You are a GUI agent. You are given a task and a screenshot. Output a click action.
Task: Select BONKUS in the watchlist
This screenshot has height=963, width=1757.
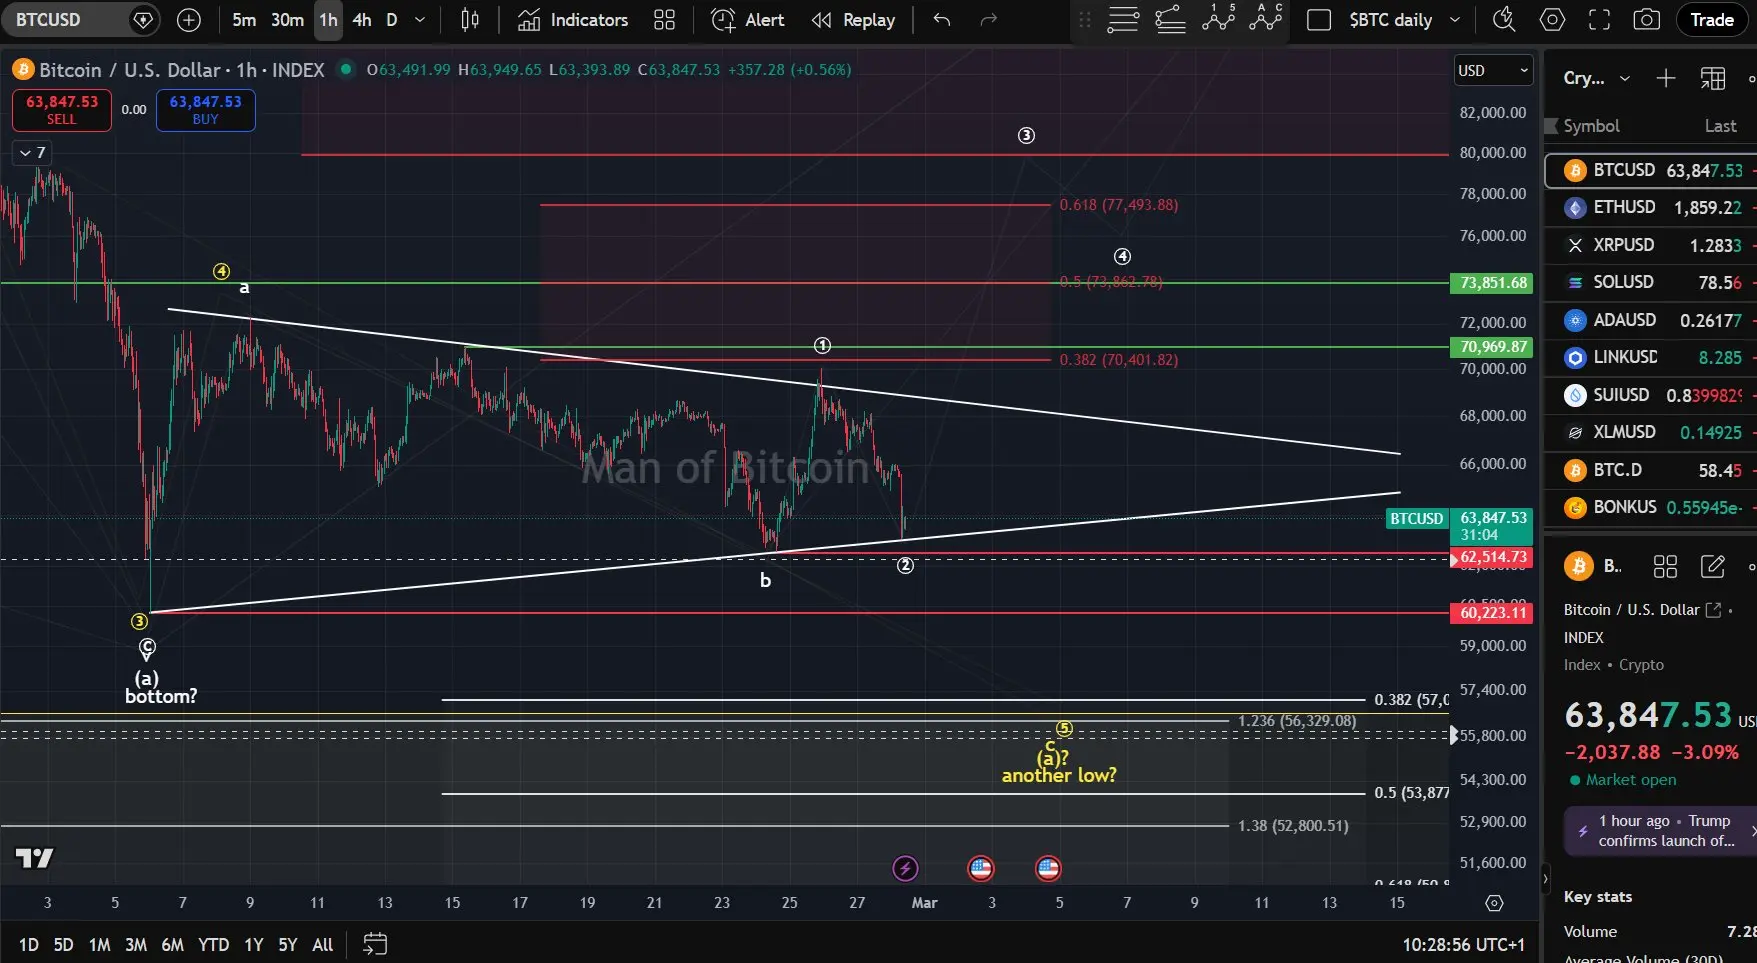(1651, 507)
